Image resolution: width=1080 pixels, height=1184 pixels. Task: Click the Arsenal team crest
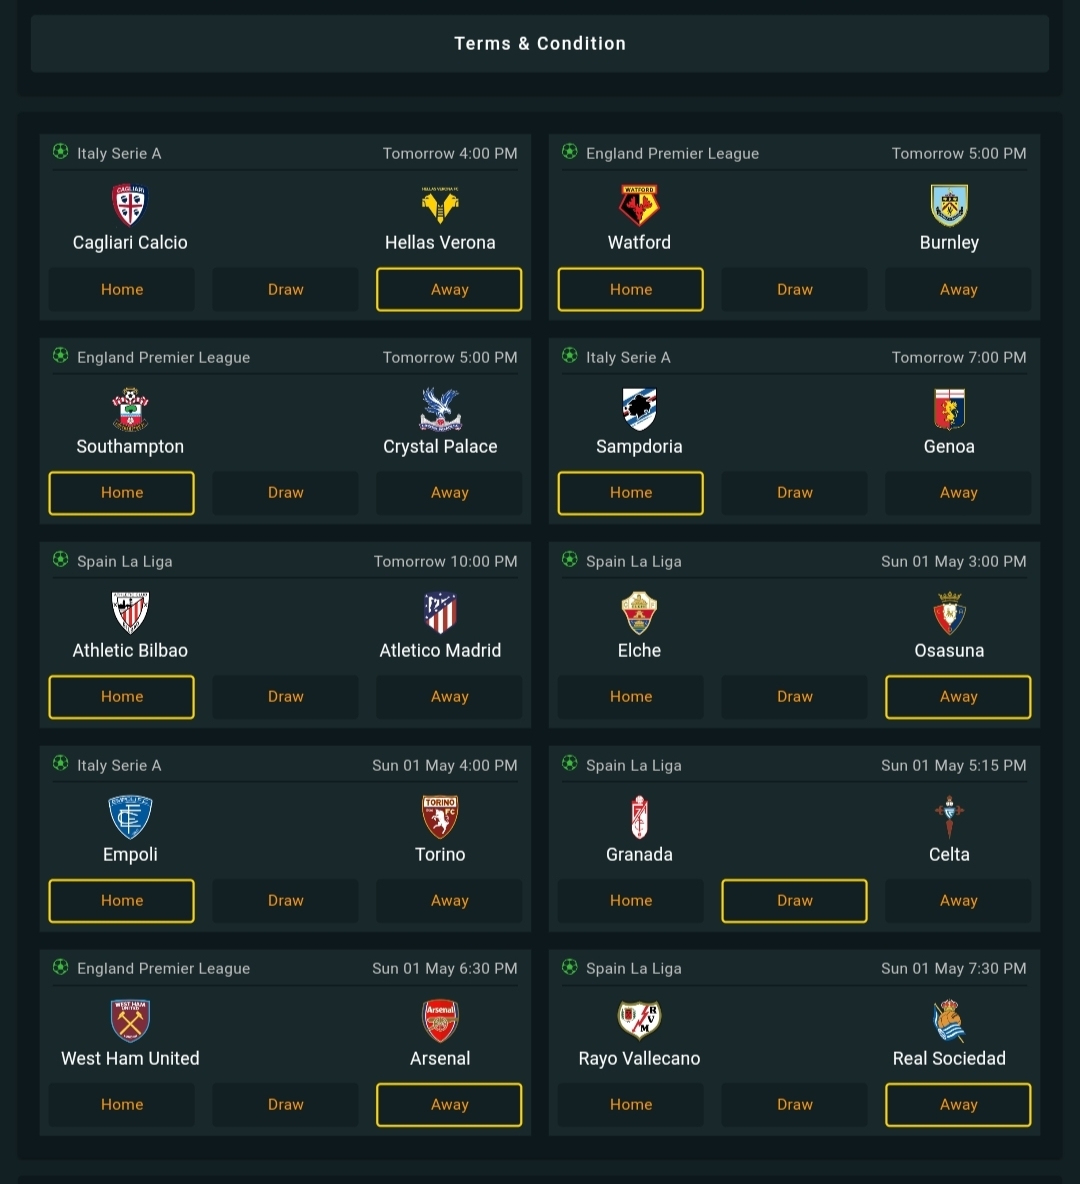pyautogui.click(x=440, y=1020)
